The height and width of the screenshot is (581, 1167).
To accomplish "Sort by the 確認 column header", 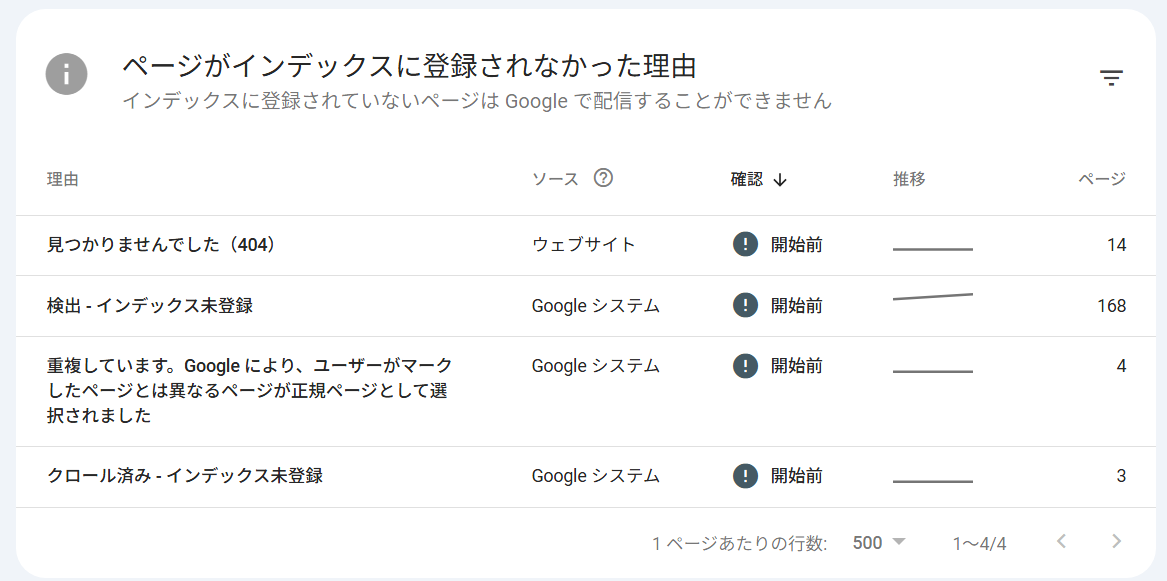I will (747, 180).
